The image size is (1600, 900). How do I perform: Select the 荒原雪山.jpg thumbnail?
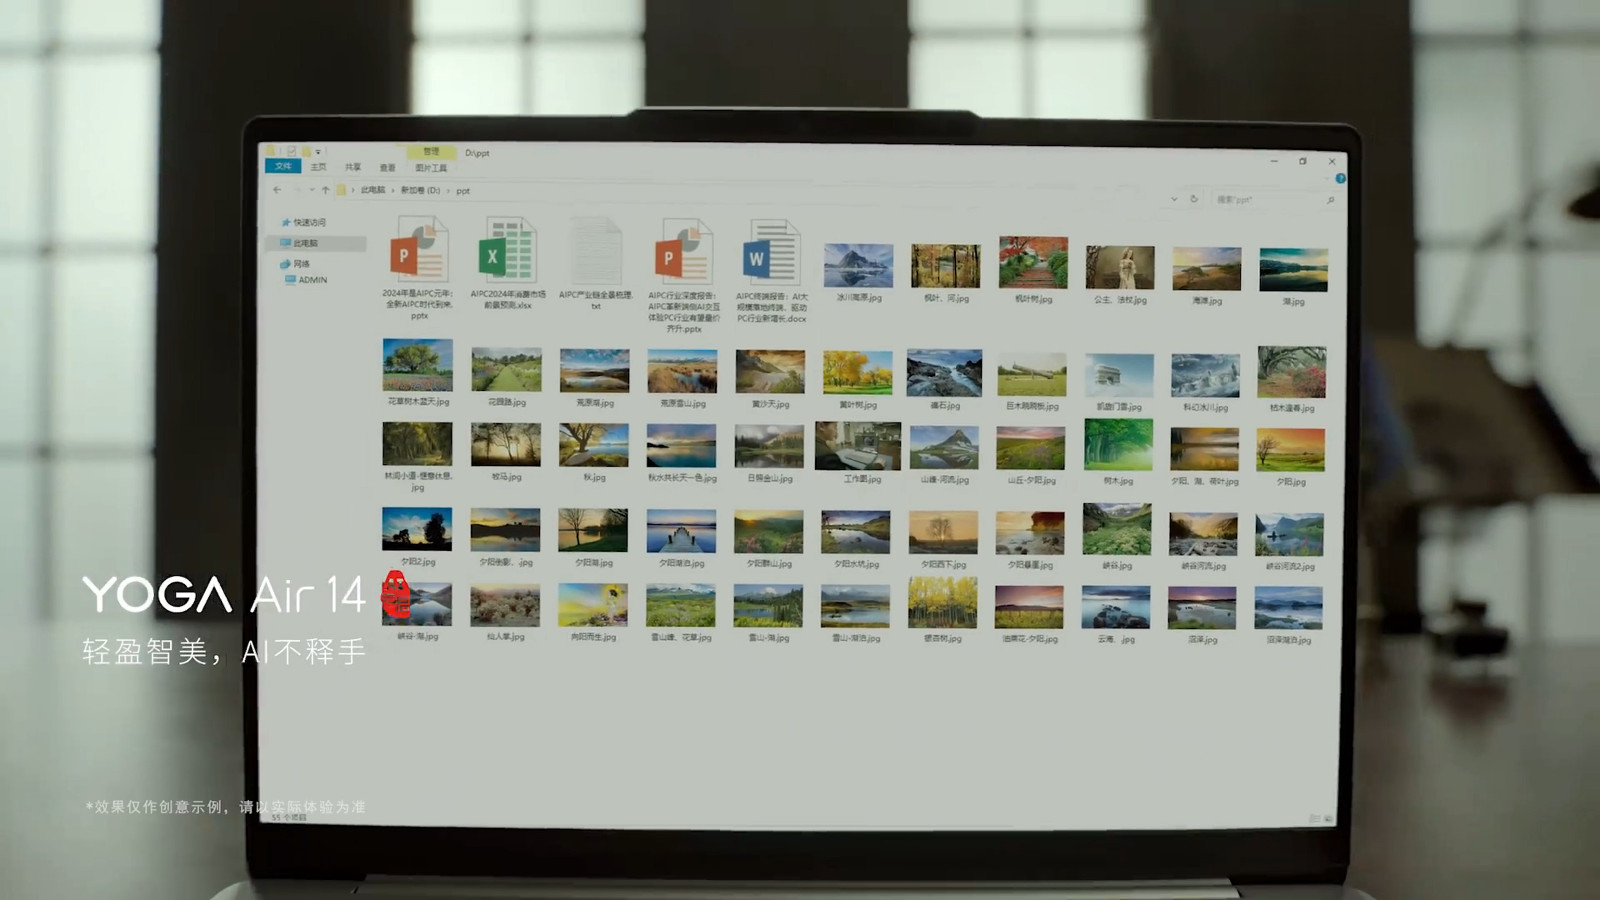pos(682,371)
